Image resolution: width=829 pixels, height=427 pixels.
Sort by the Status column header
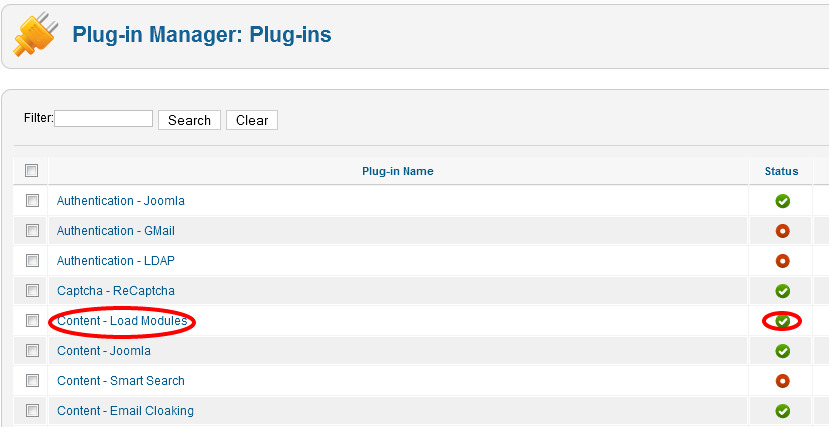tap(781, 171)
